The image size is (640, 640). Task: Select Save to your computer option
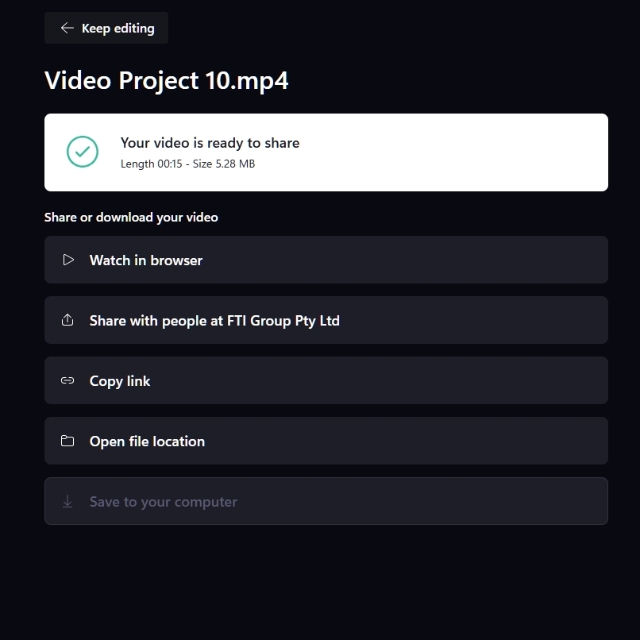(326, 501)
